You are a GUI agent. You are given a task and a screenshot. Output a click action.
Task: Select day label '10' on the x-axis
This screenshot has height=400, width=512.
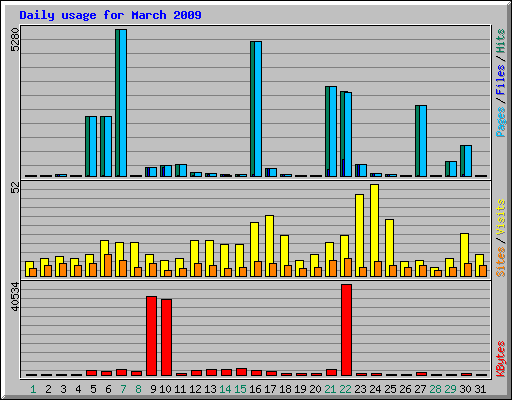(x=165, y=389)
